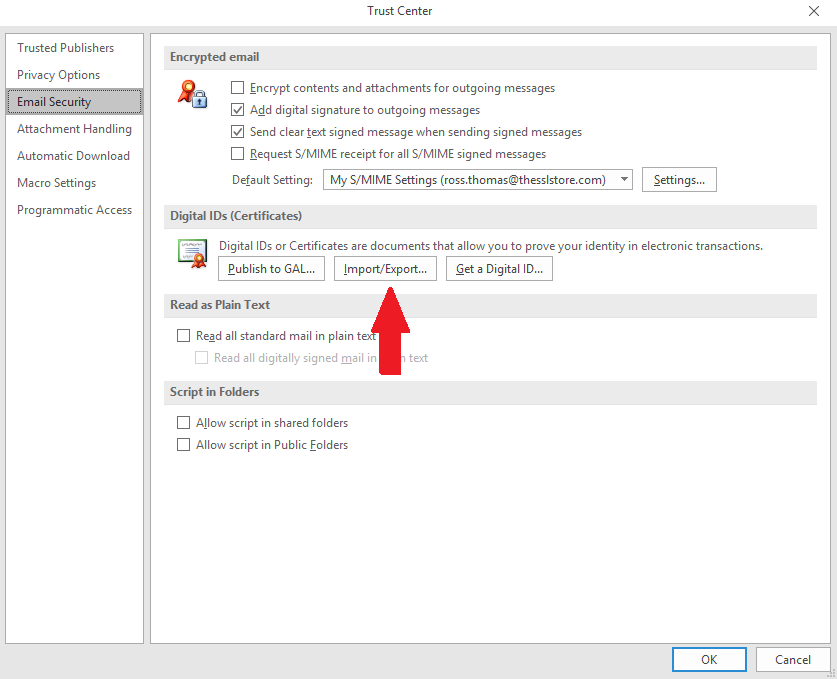Image resolution: width=837 pixels, height=679 pixels.
Task: Click the encrypted email ribbon-and-lock icon
Action: (x=192, y=94)
